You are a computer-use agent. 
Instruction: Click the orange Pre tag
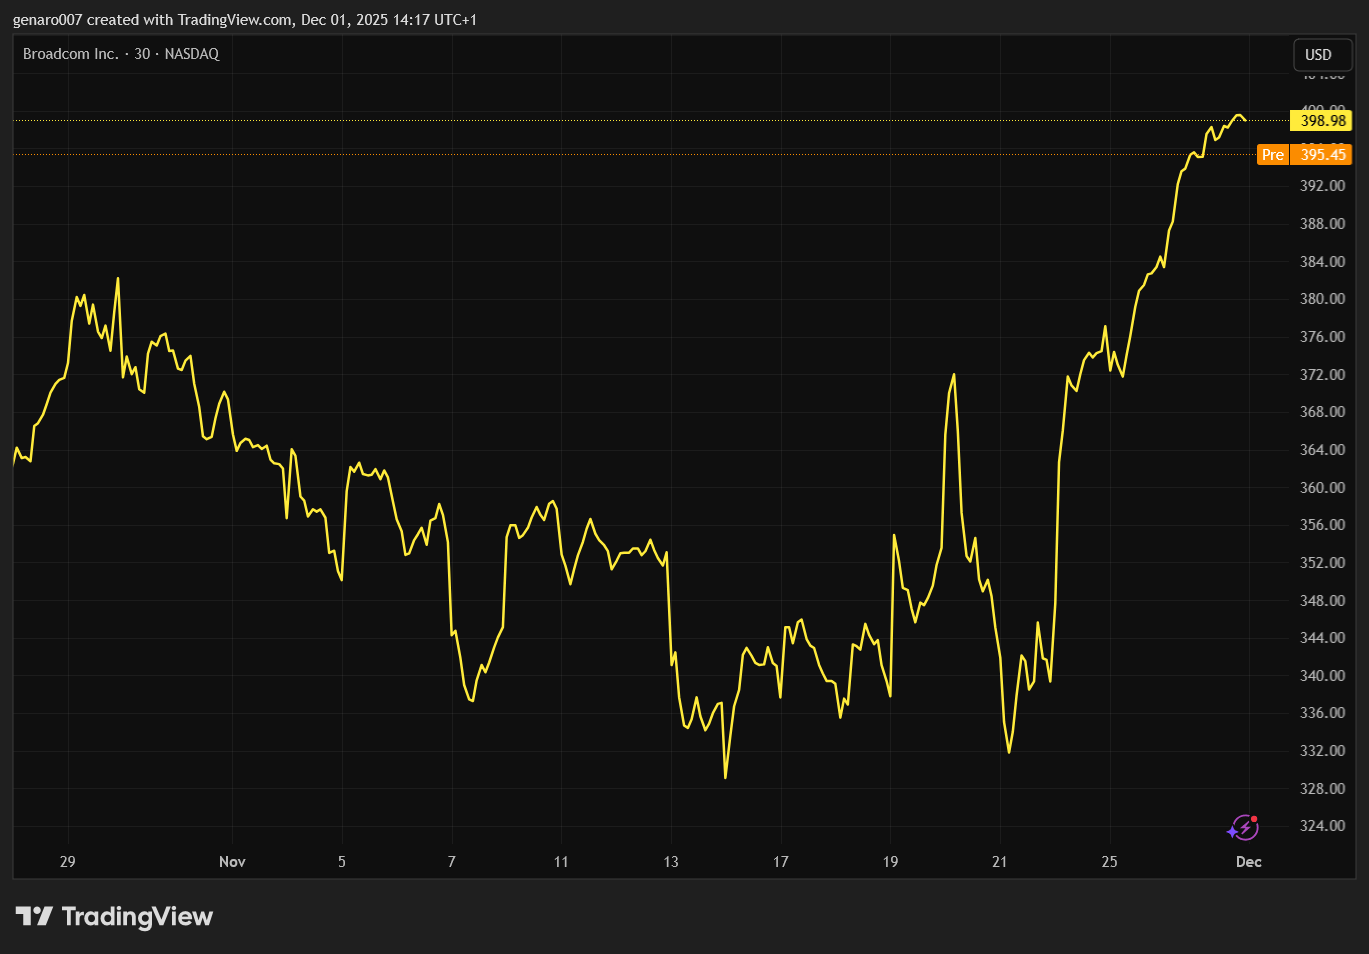pyautogui.click(x=1272, y=155)
